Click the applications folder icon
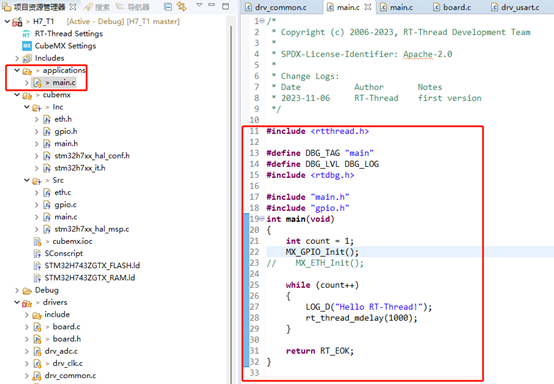554x384 pixels. pos(27,71)
